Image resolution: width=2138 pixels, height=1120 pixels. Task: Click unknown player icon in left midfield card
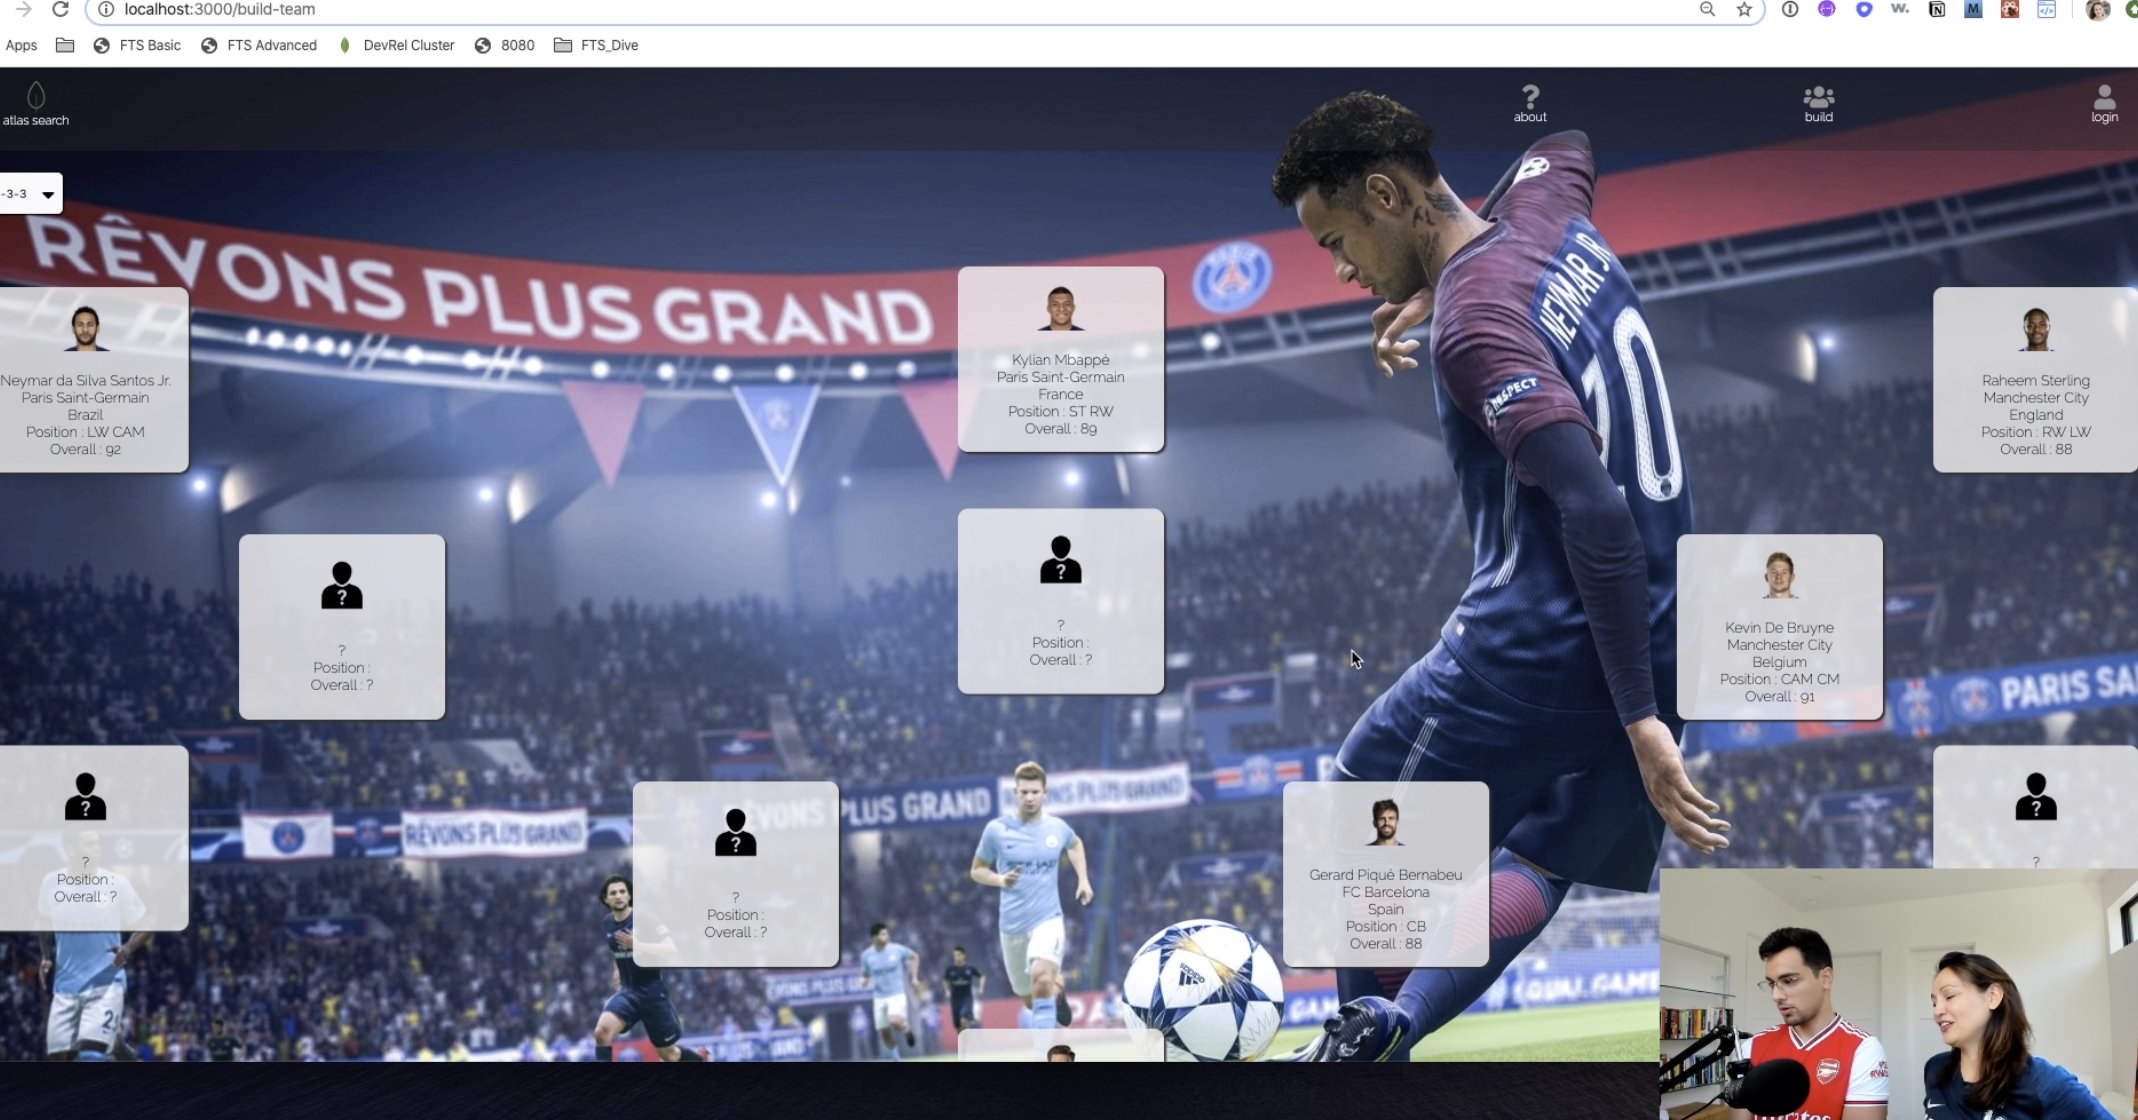point(342,585)
